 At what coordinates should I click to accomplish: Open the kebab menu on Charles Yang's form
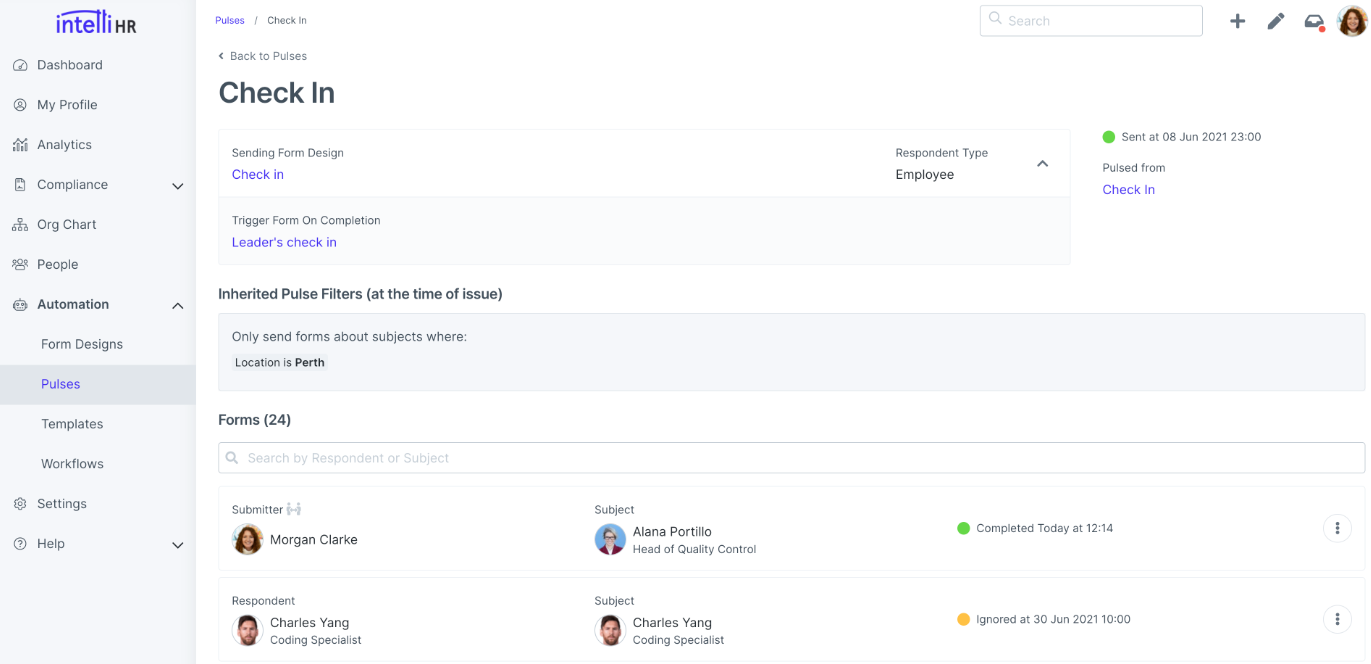pos(1337,619)
